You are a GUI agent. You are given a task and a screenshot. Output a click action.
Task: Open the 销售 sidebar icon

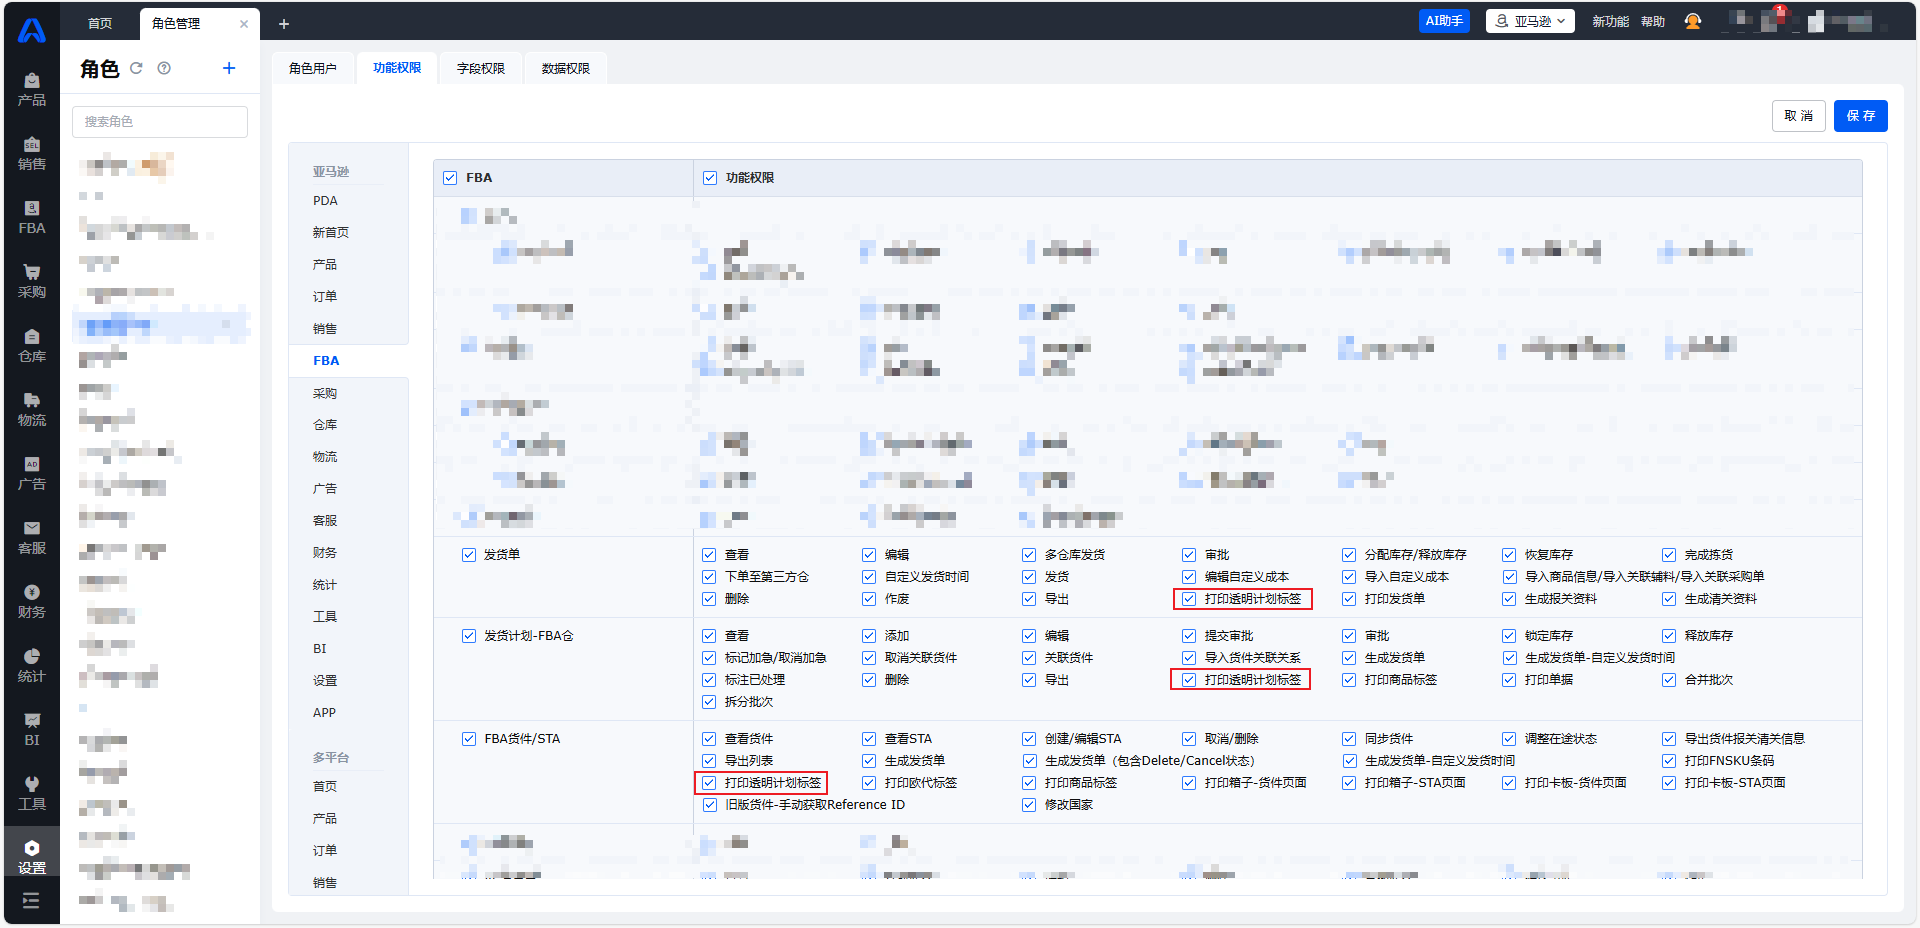[x=32, y=153]
